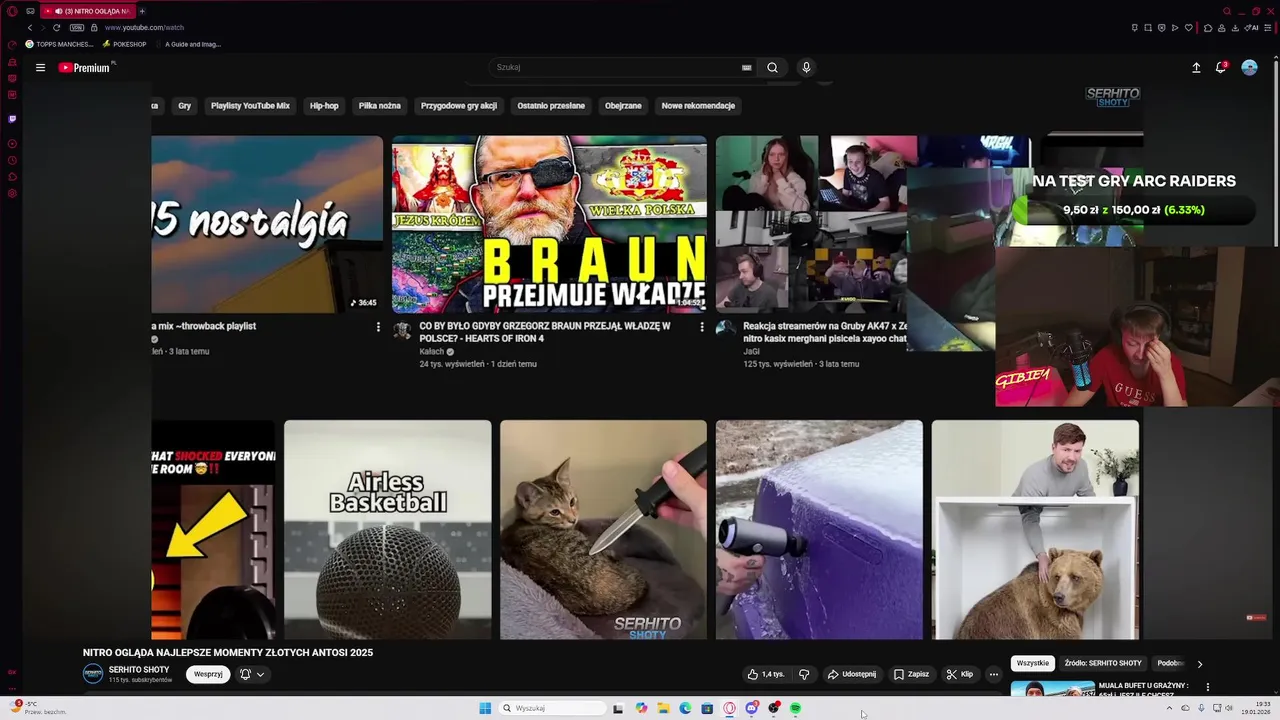Select the Obejrzane filter chip
Screen dimensions: 1280x720
623,106
